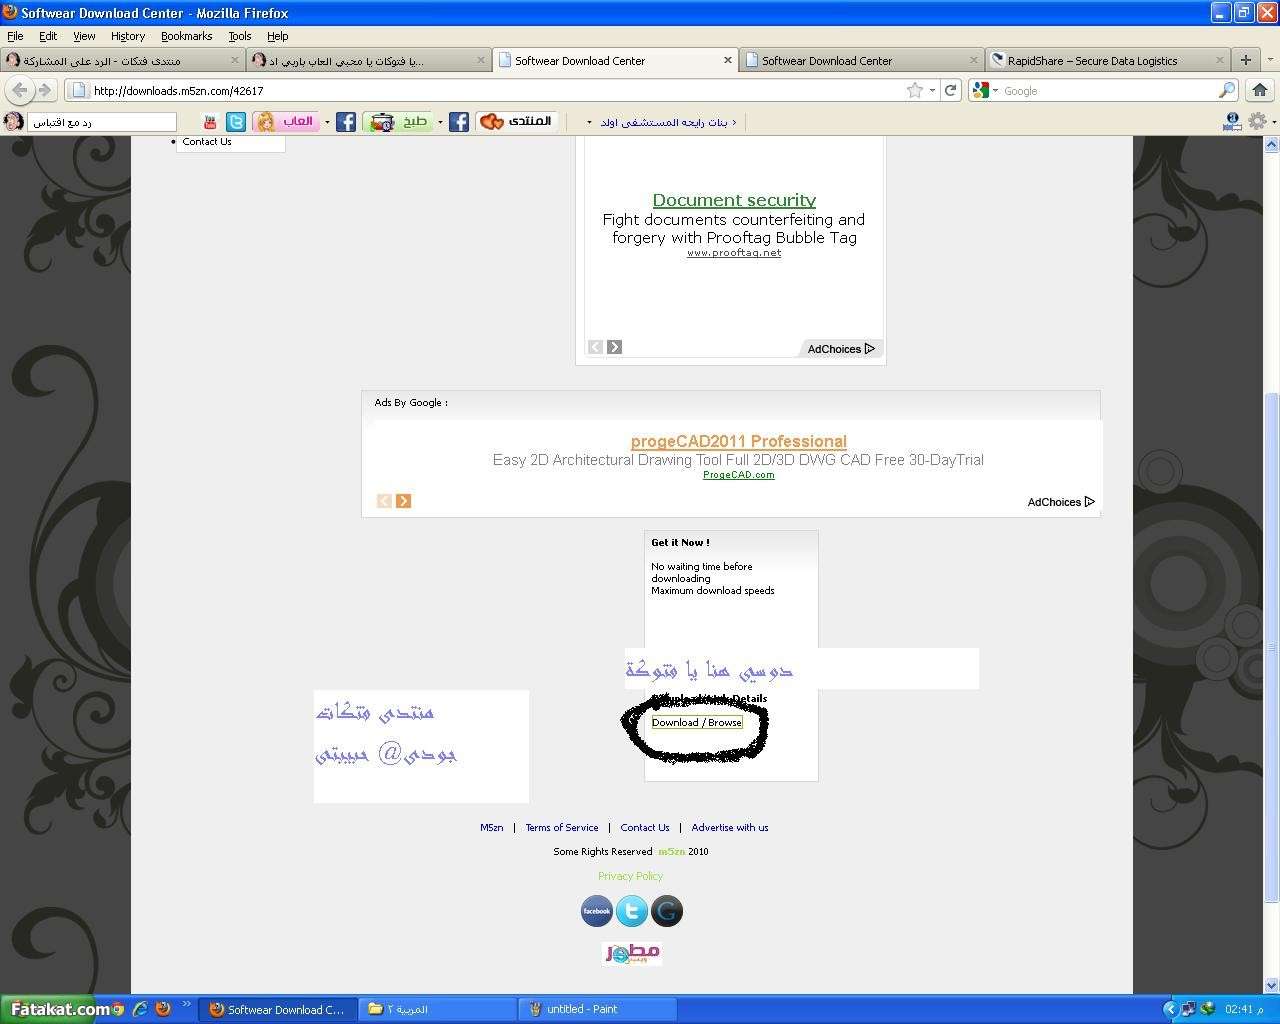Close the active Softwear Download Center tab
Image resolution: width=1280 pixels, height=1024 pixels.
click(x=727, y=60)
